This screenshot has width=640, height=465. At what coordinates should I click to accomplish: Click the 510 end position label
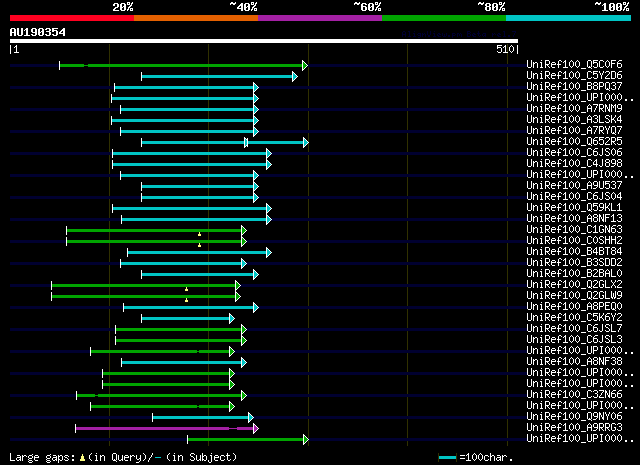(505, 49)
